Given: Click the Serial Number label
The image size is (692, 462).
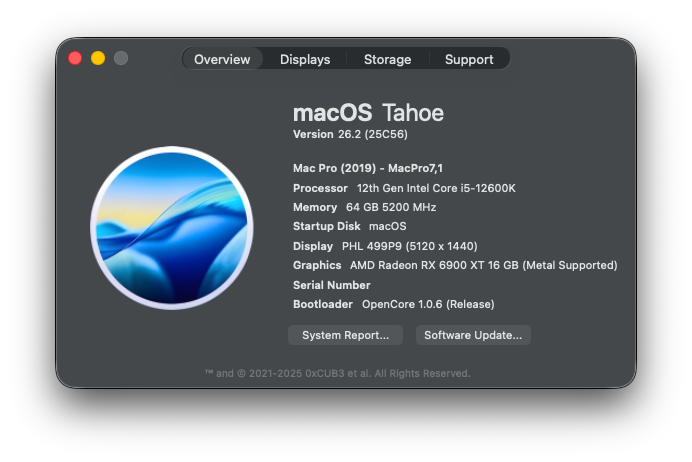Looking at the screenshot, I should [x=332, y=285].
